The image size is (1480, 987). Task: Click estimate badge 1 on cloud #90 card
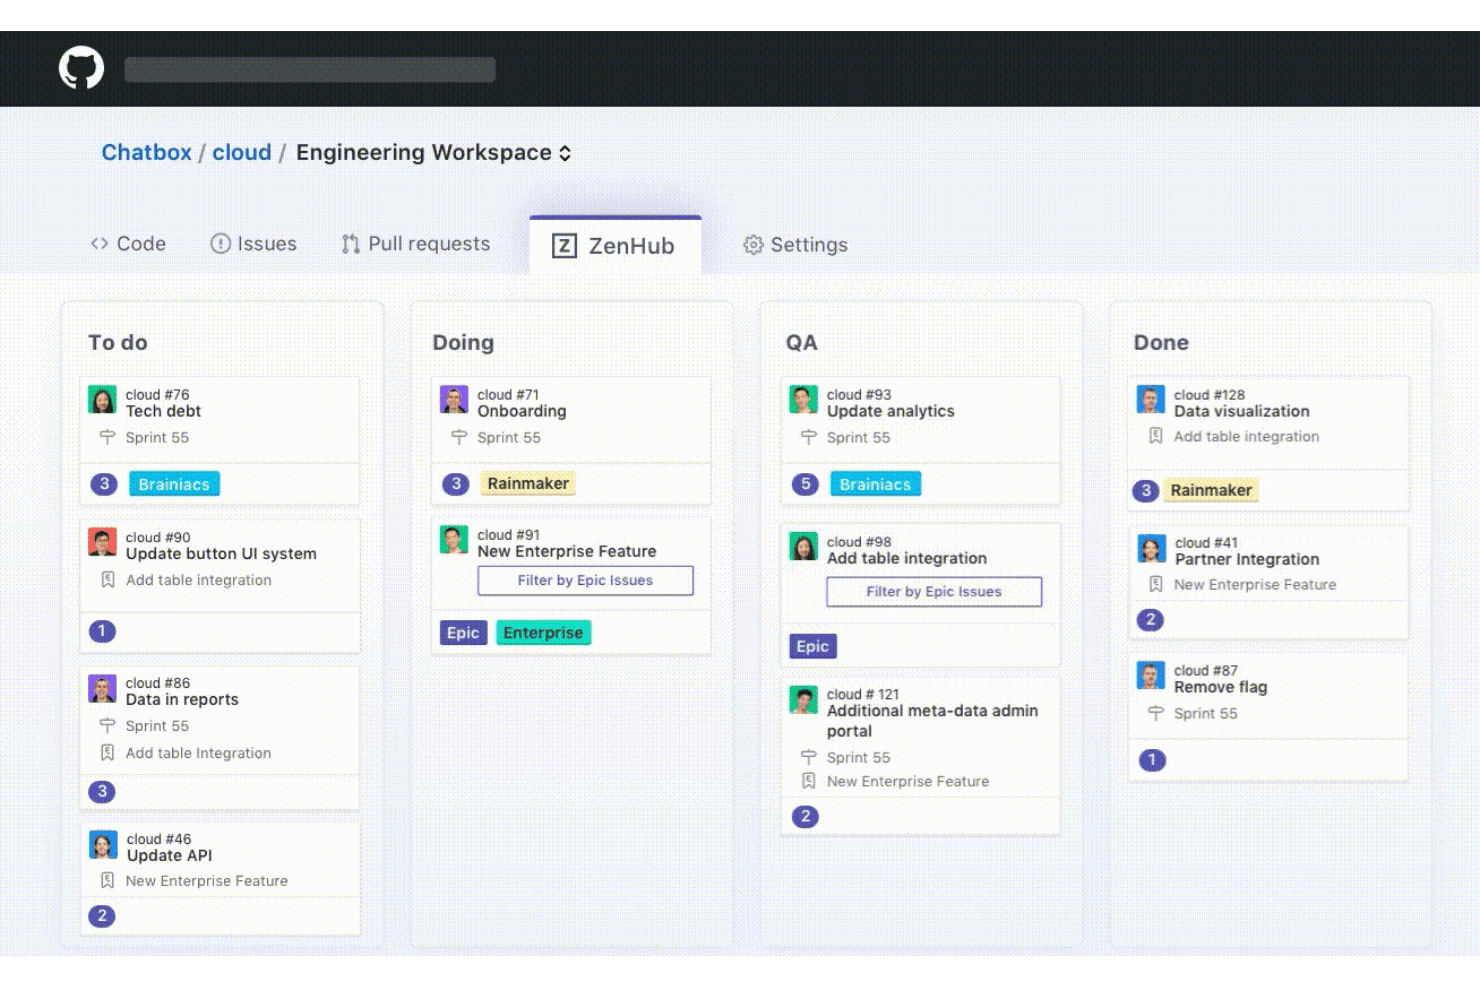(x=102, y=631)
